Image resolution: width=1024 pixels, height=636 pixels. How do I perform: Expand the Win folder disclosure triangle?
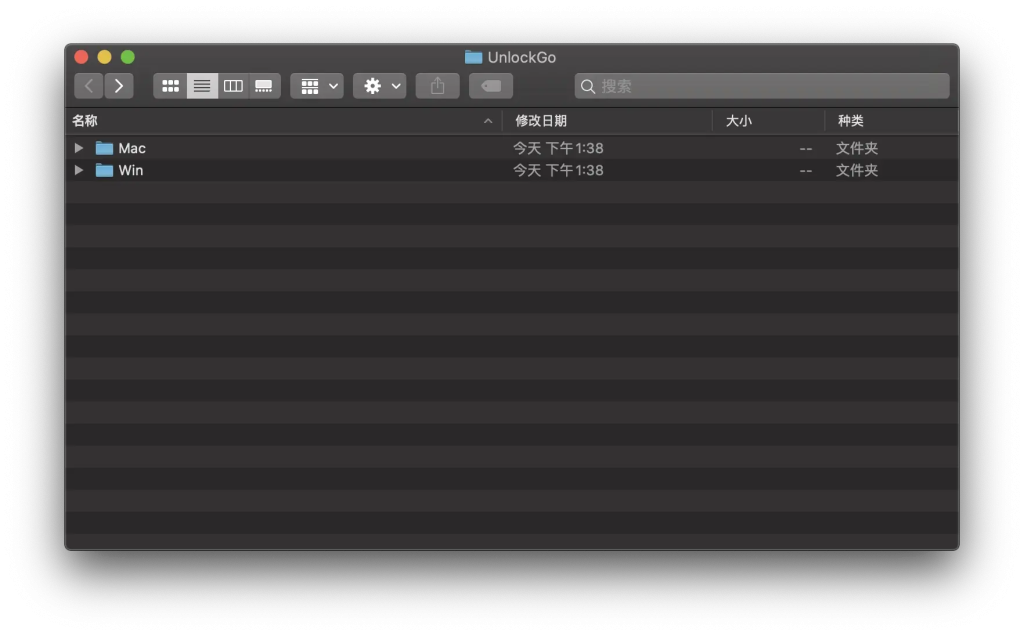pyautogui.click(x=79, y=170)
